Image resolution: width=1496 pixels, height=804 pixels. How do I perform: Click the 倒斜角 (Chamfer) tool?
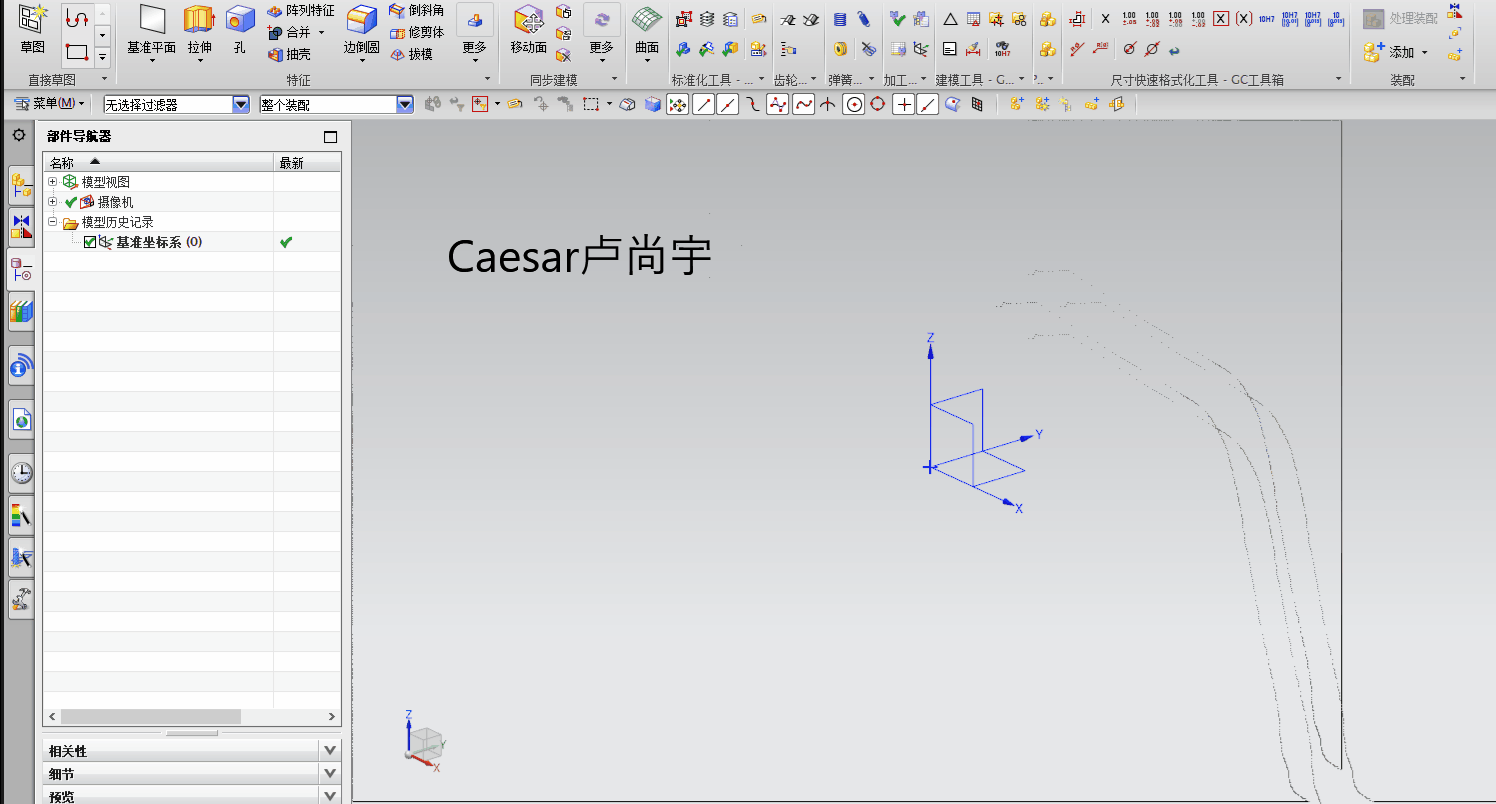pos(416,11)
